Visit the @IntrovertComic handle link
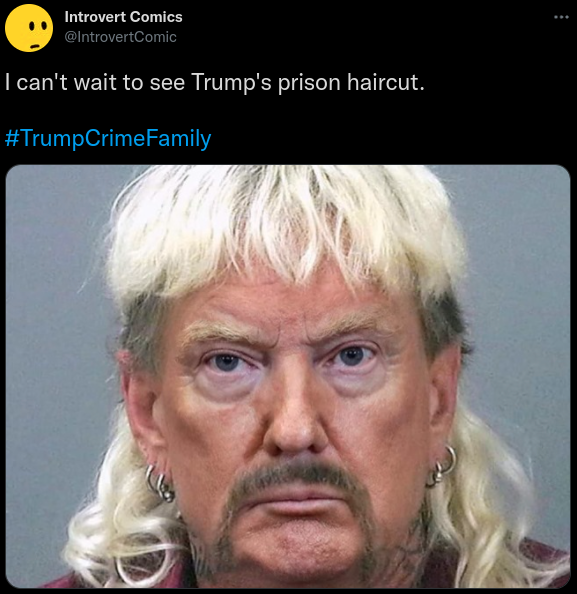Viewport: 577px width, 594px height. click(120, 37)
